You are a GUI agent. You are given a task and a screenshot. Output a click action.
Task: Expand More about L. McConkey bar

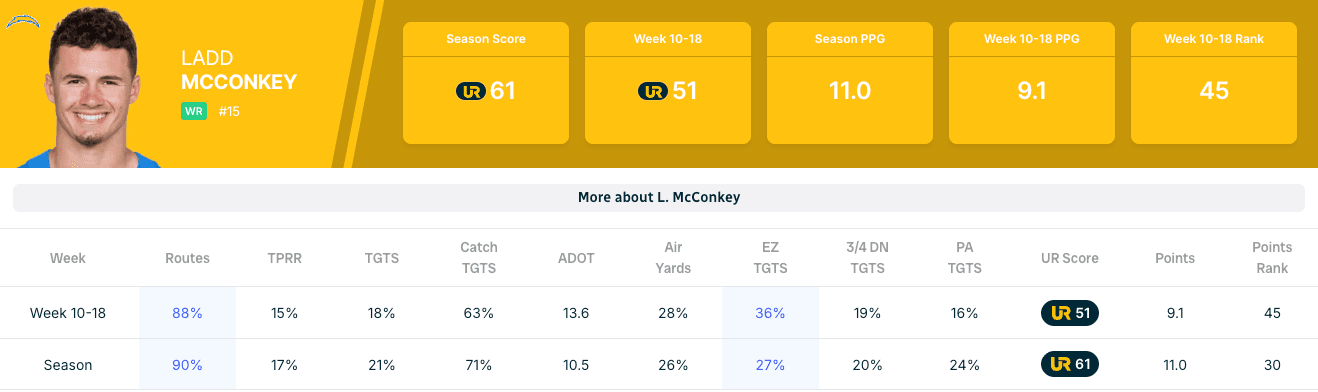659,198
